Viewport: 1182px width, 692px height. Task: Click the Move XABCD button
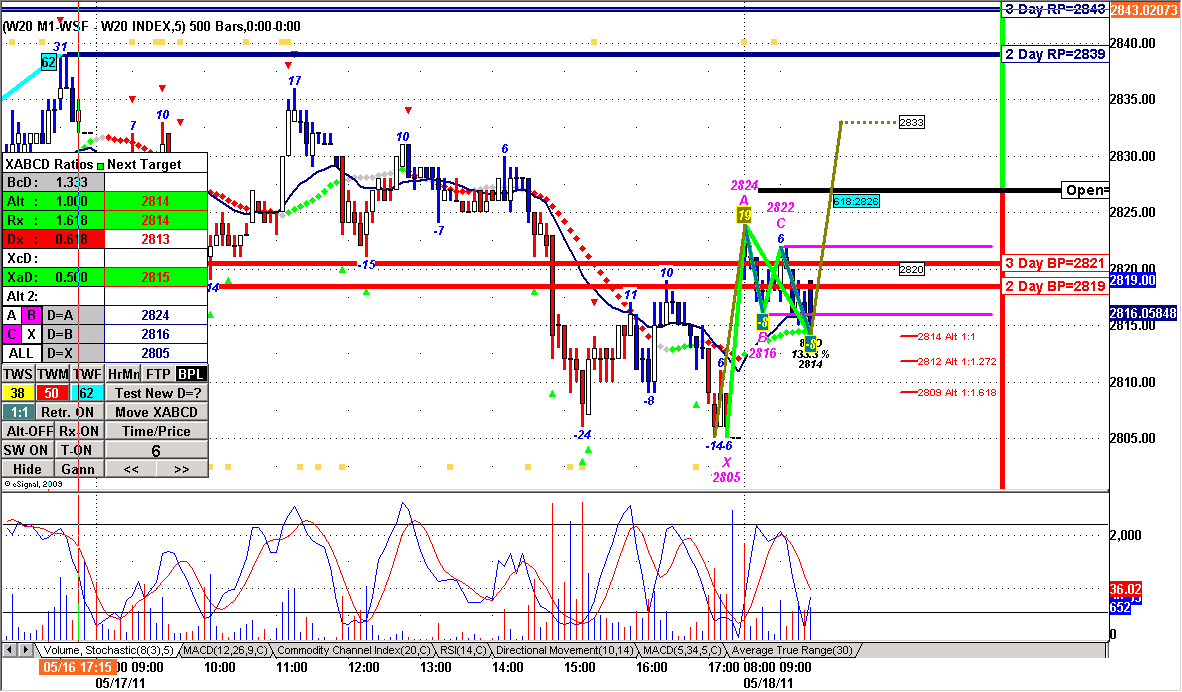click(x=157, y=412)
